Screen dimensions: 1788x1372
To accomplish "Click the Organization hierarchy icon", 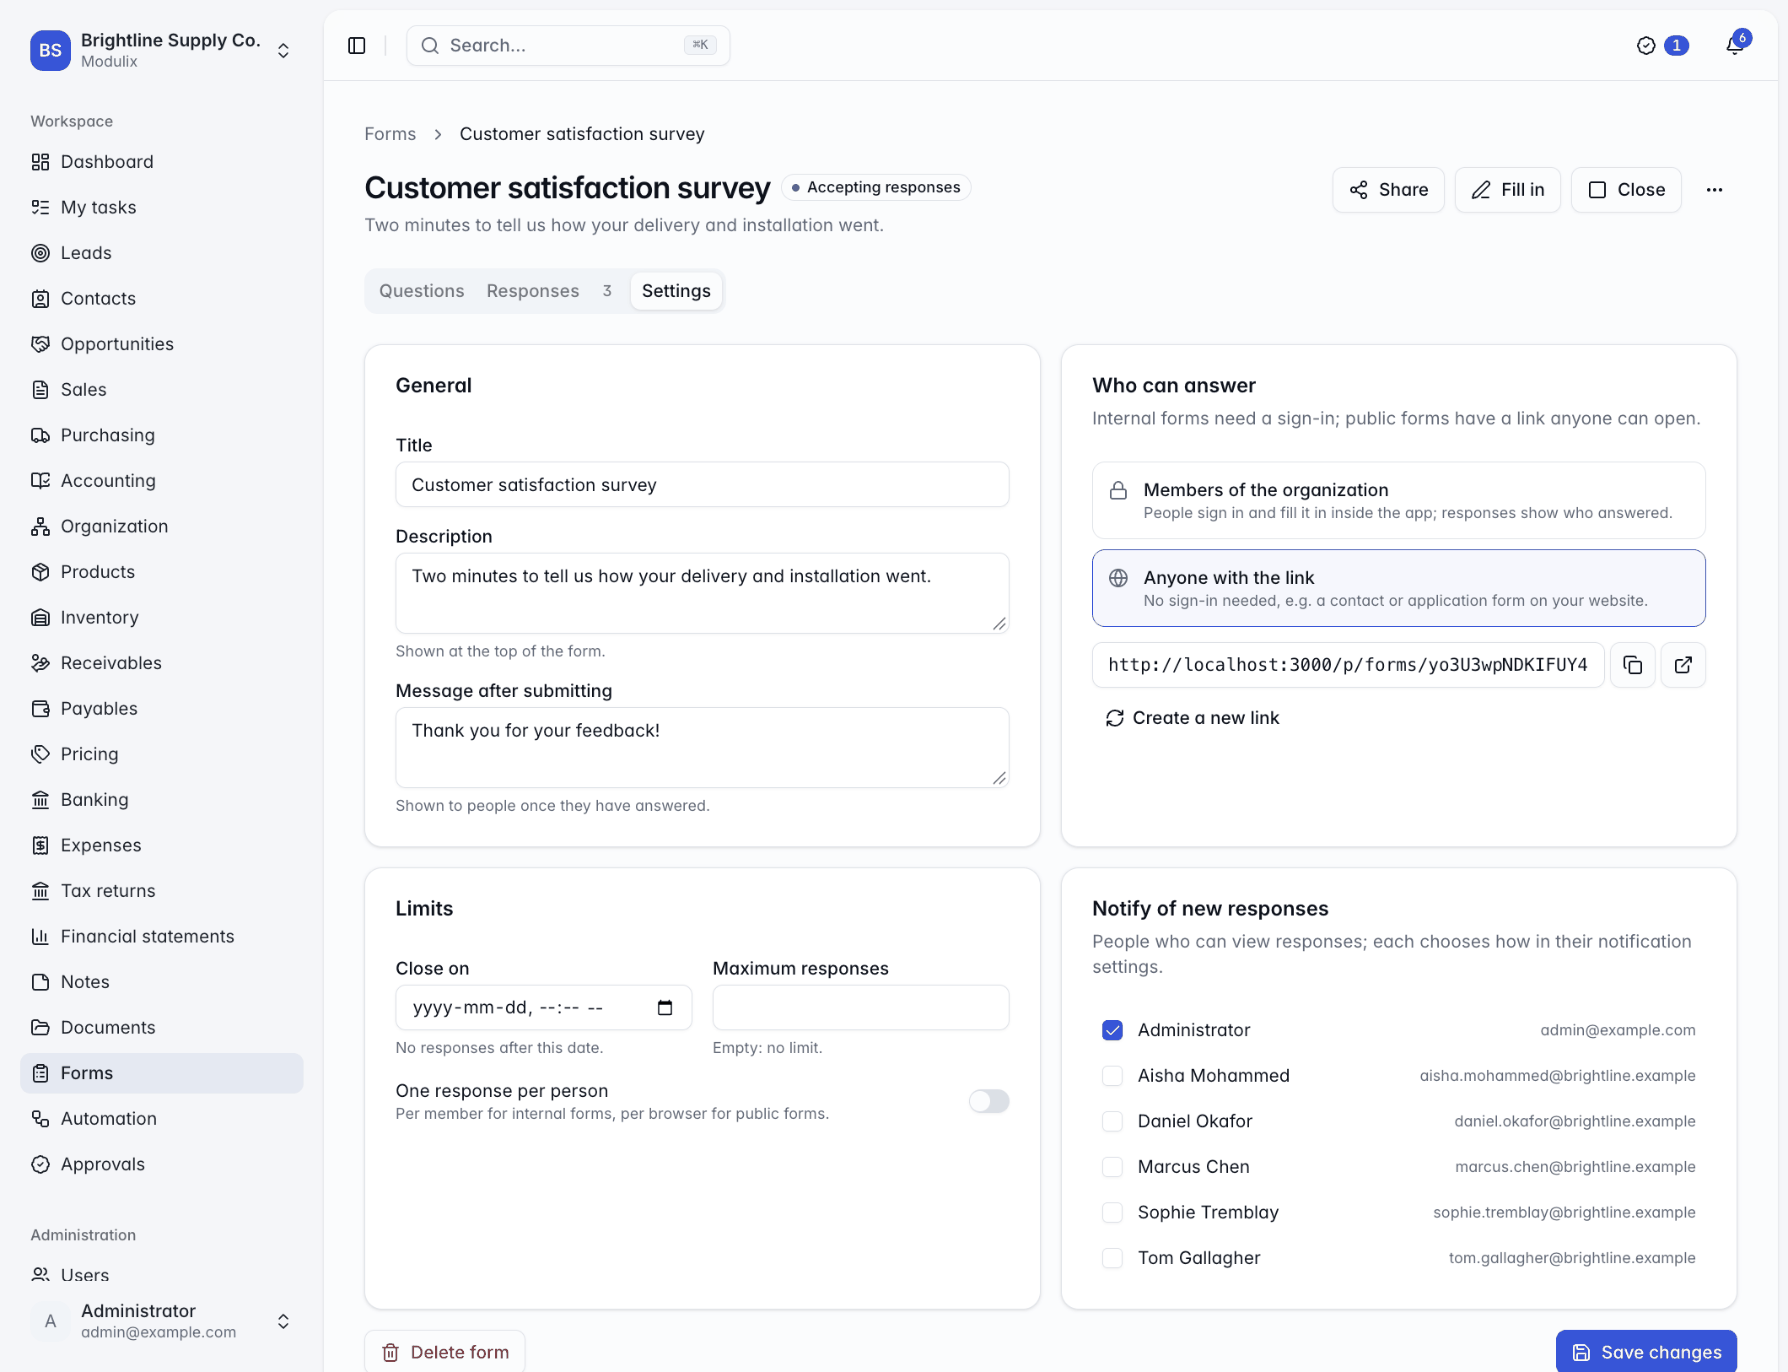I will point(40,526).
